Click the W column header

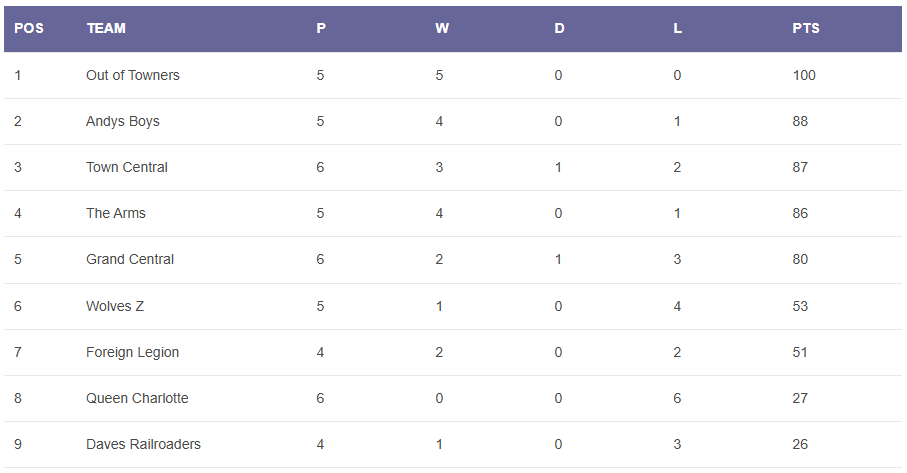[441, 28]
